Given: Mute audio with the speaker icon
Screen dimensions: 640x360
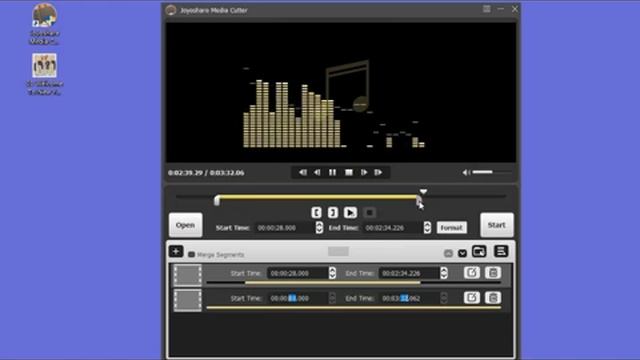Looking at the screenshot, I should 466,173.
